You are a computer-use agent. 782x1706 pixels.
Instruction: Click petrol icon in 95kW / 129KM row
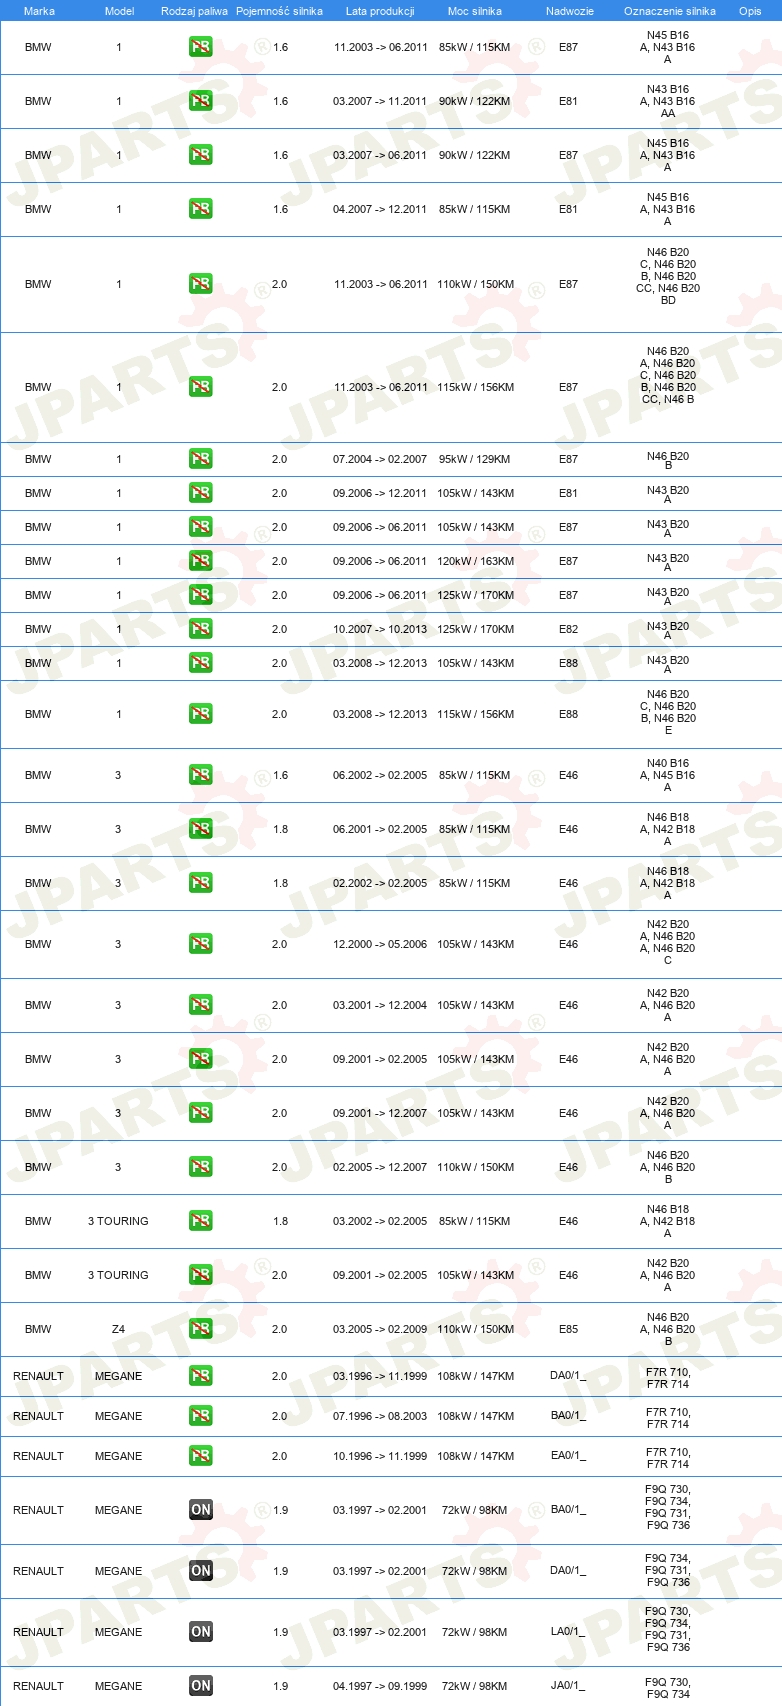click(x=201, y=459)
